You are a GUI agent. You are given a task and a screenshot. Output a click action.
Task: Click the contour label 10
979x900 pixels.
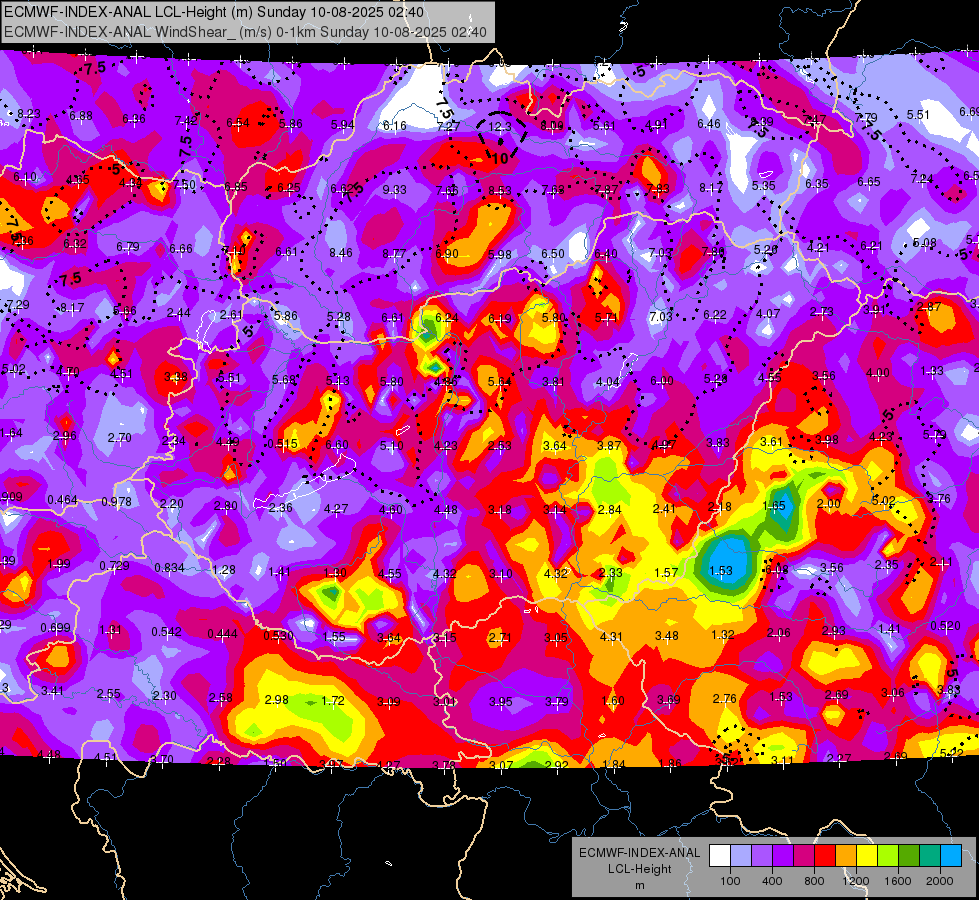(500, 159)
